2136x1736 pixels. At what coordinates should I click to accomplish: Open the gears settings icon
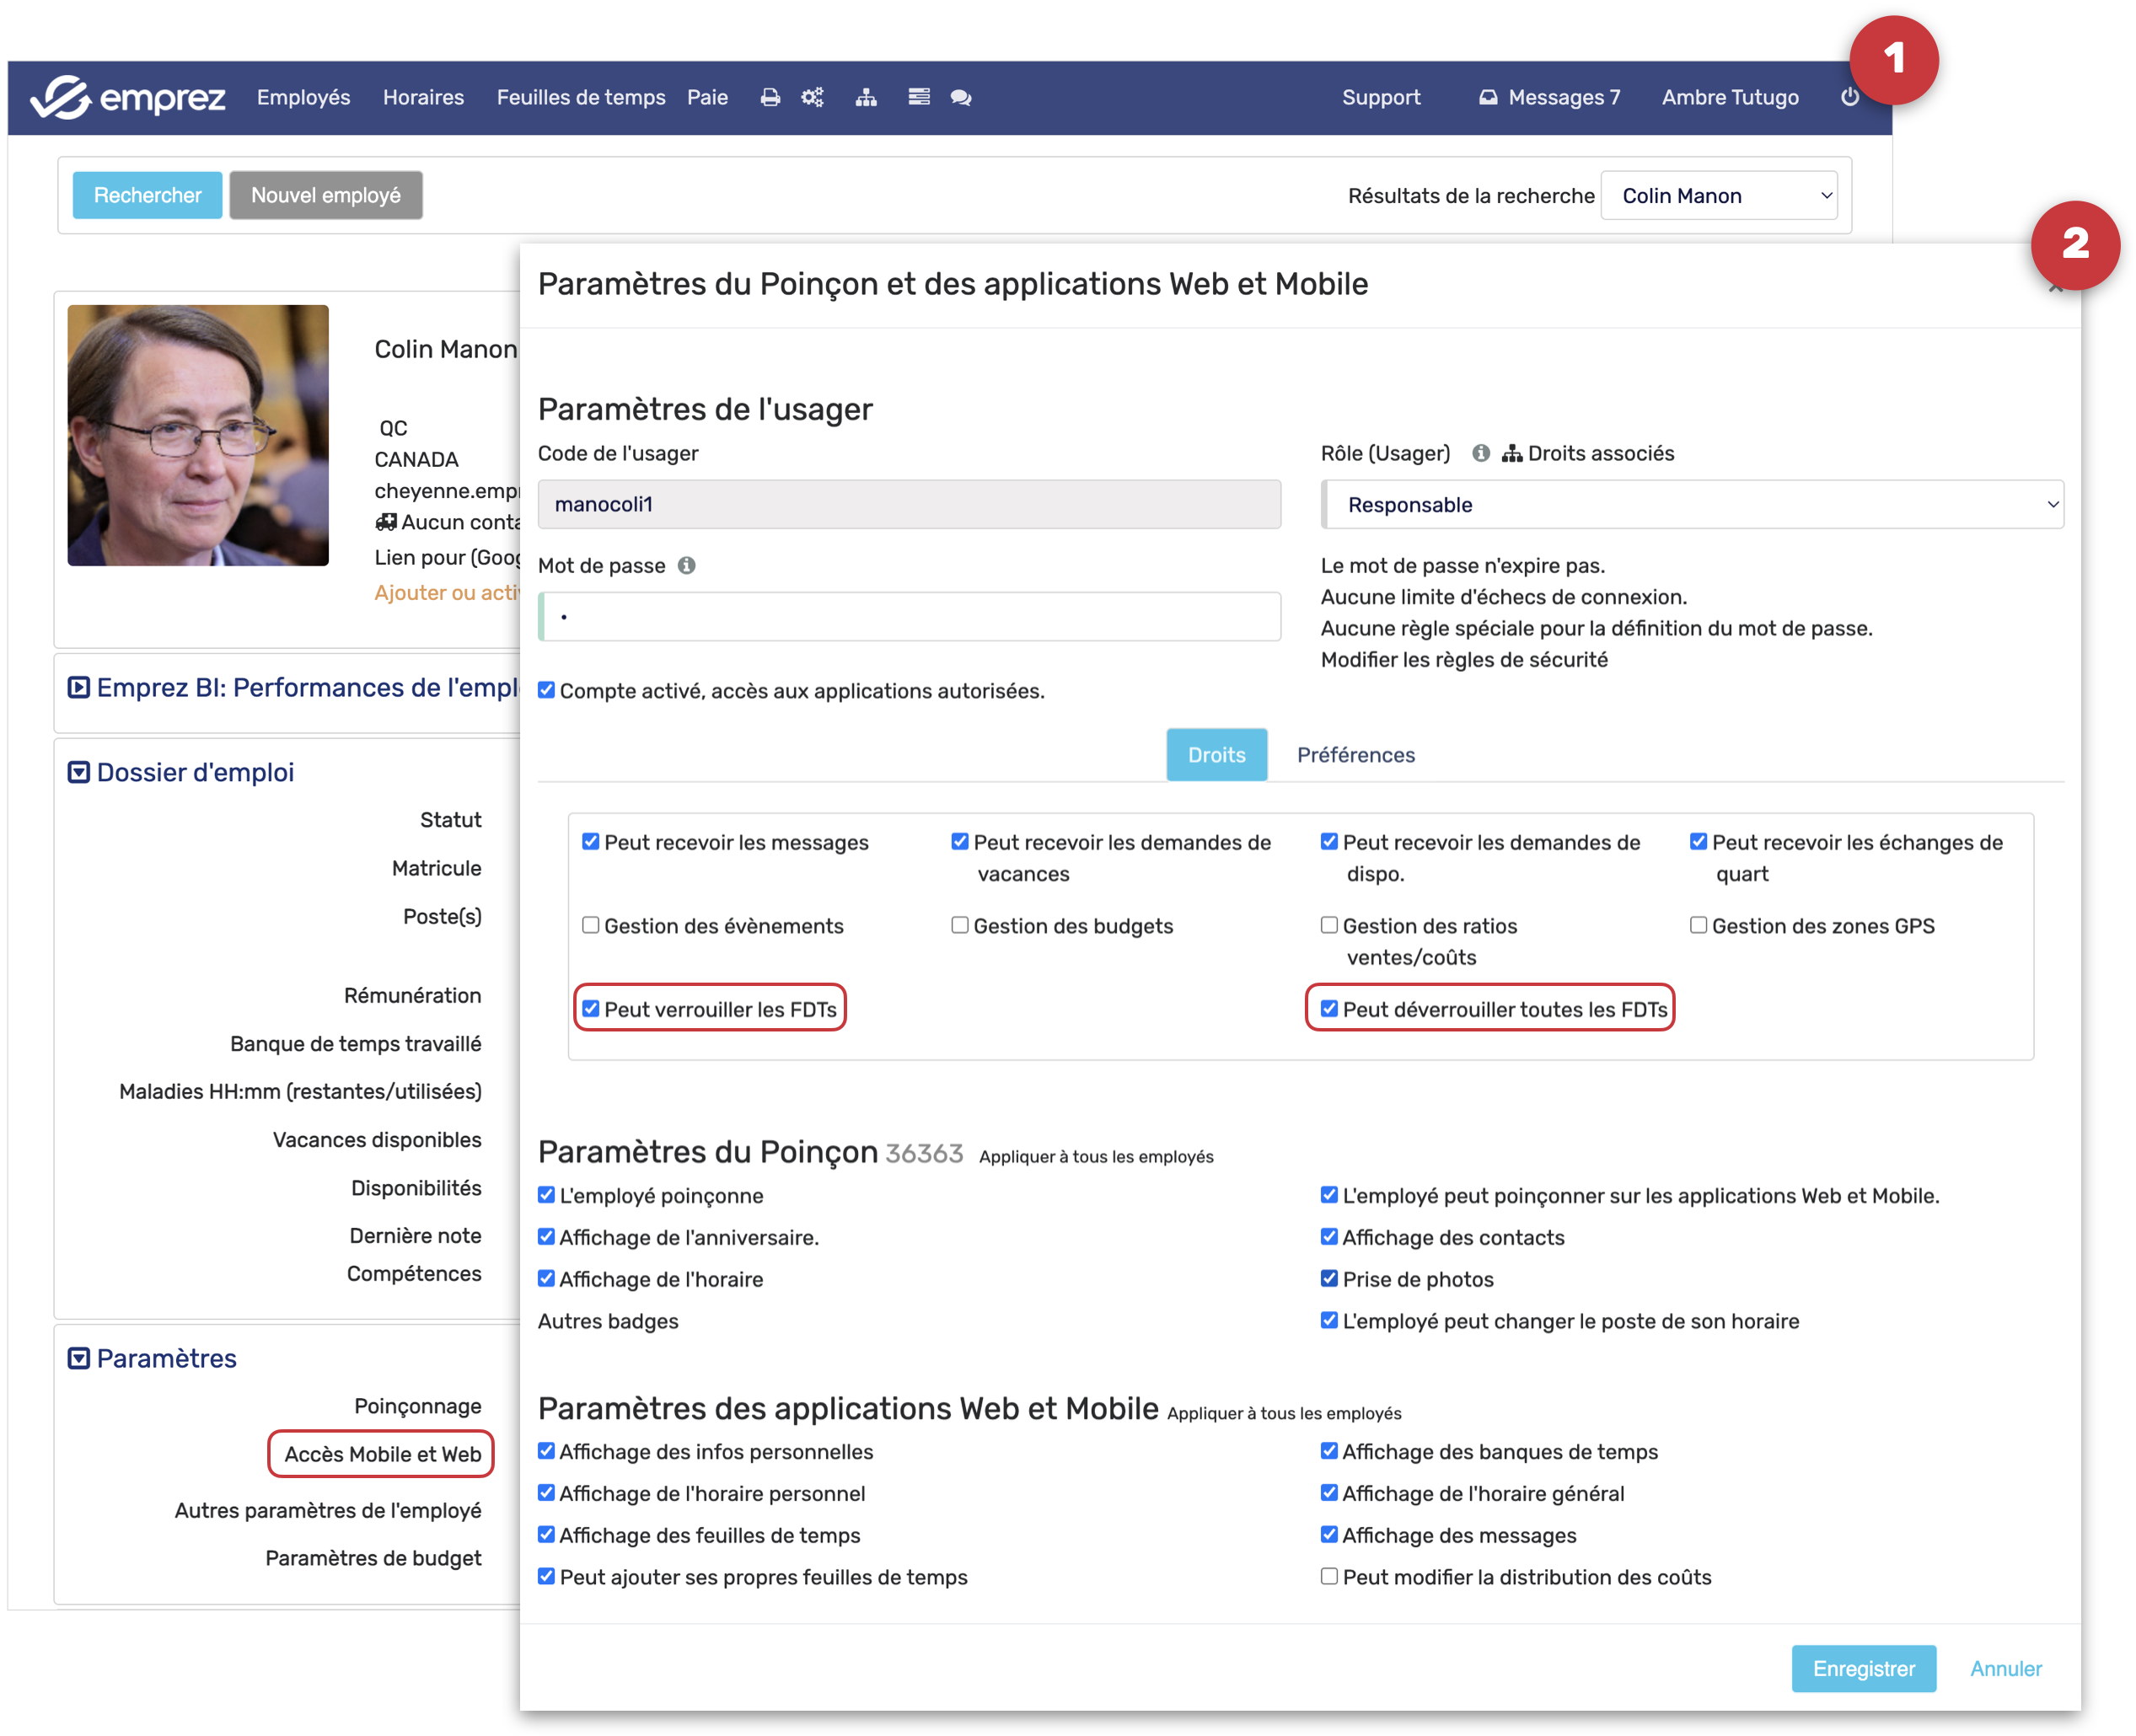tap(812, 97)
